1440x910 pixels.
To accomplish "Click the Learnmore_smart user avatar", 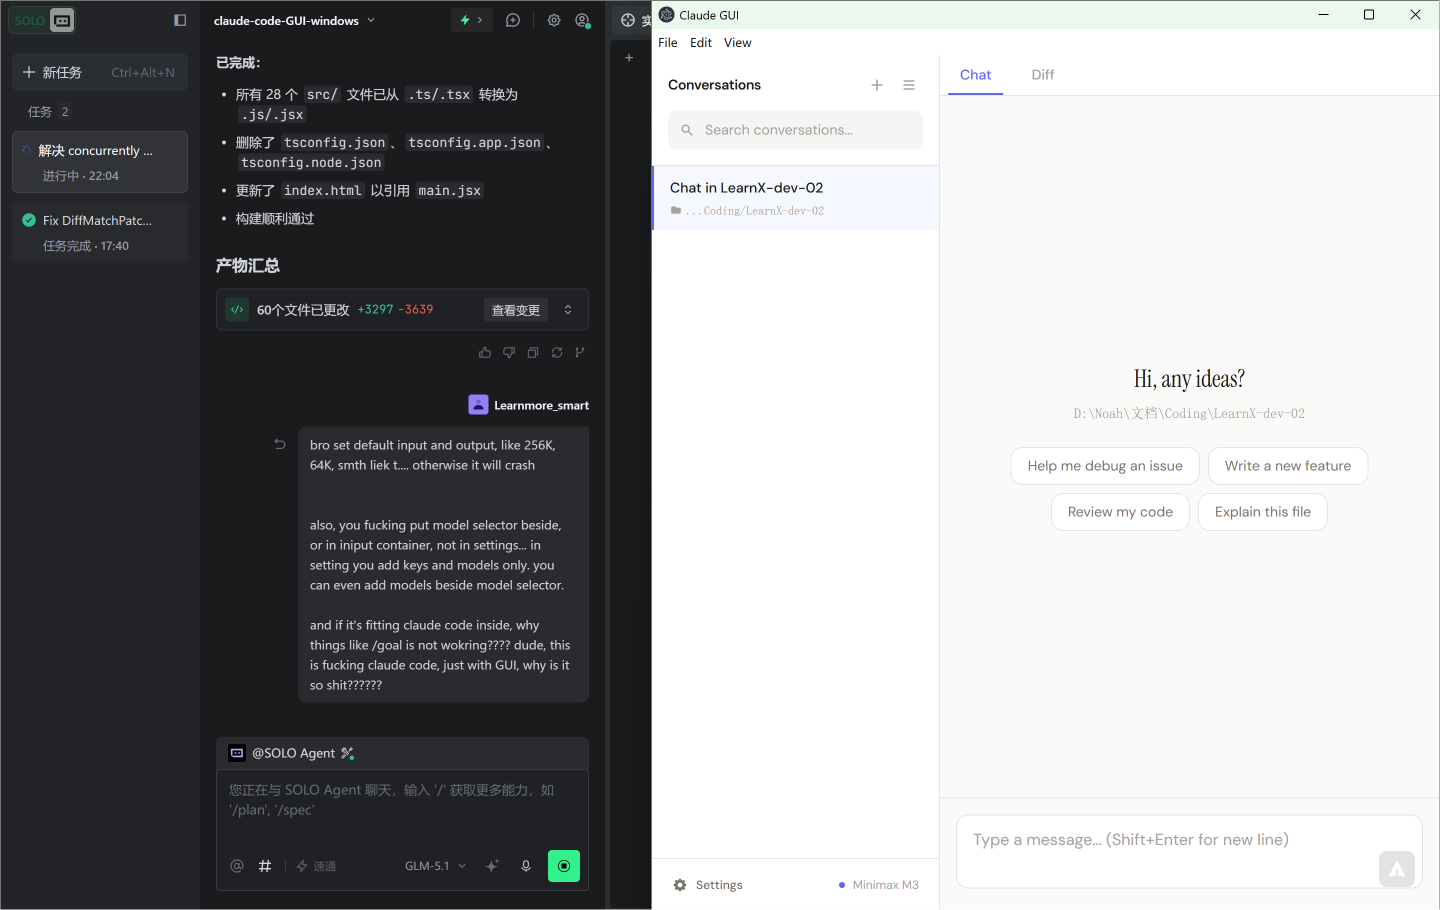I will pos(478,405).
